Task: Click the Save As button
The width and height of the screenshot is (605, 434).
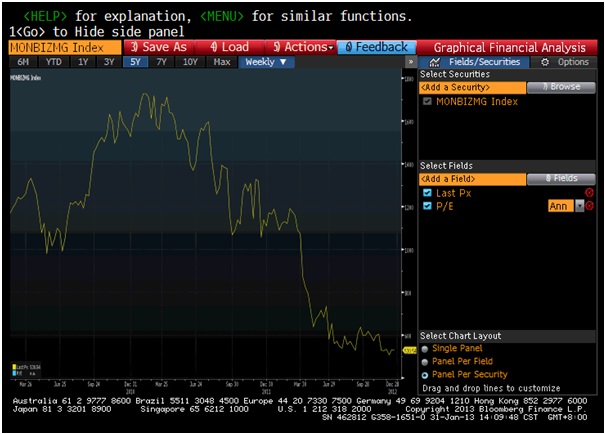Action: pos(159,47)
